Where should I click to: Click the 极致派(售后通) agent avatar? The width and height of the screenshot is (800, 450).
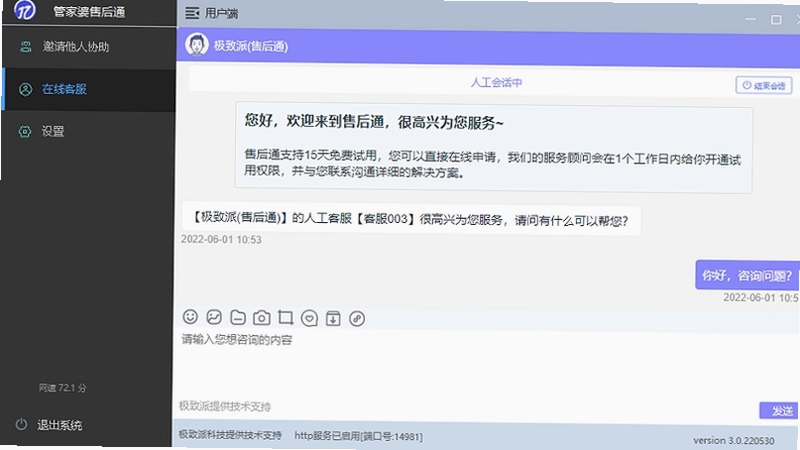tap(196, 44)
